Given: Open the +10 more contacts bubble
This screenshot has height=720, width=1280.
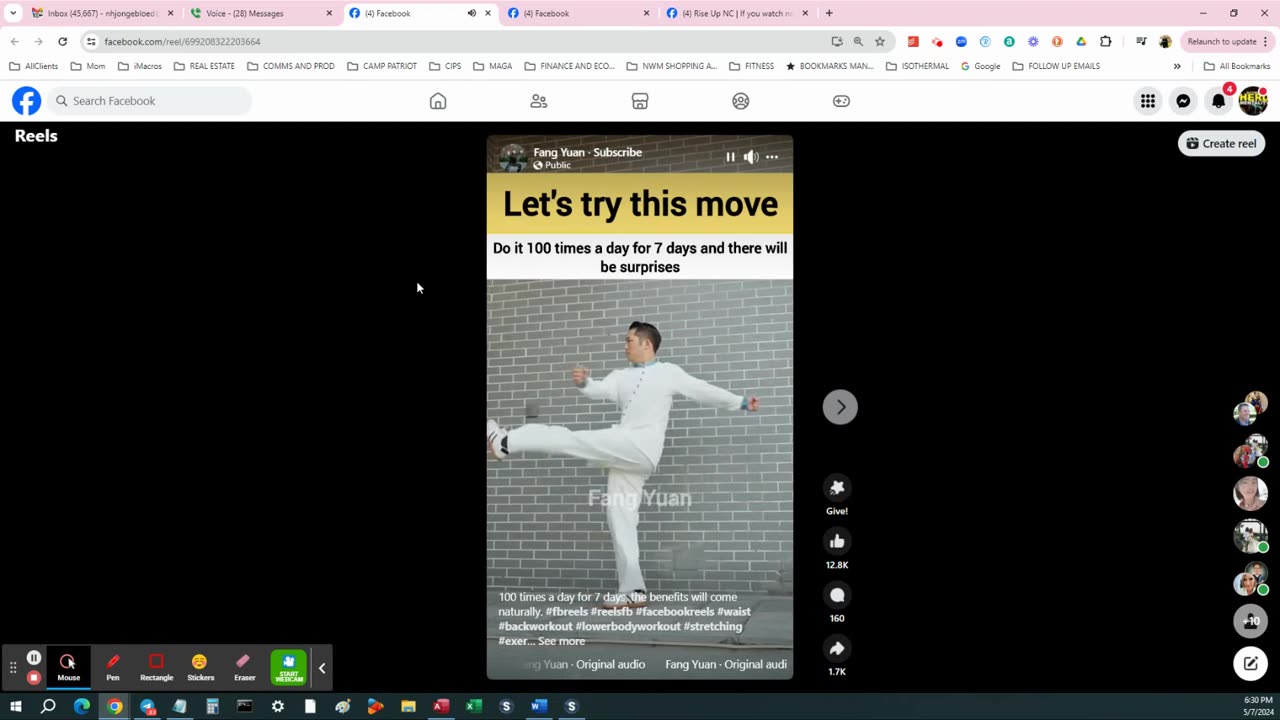Looking at the screenshot, I should 1251,620.
